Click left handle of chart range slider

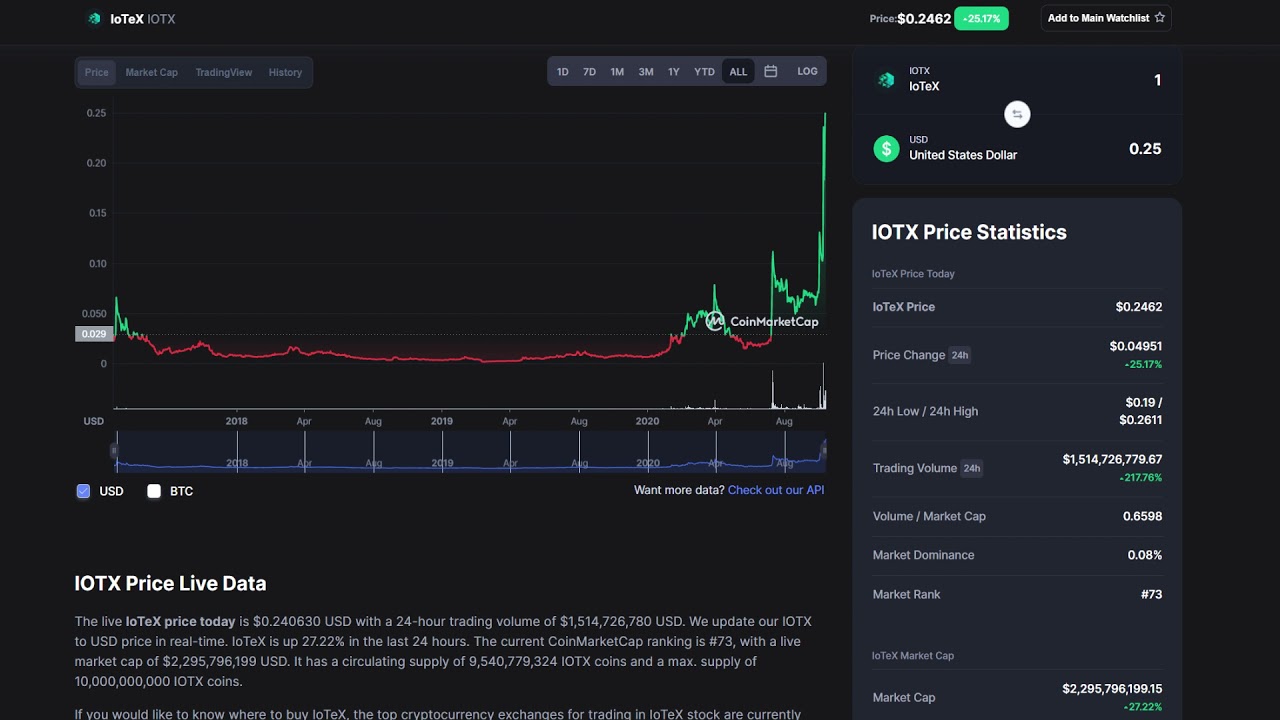point(114,452)
